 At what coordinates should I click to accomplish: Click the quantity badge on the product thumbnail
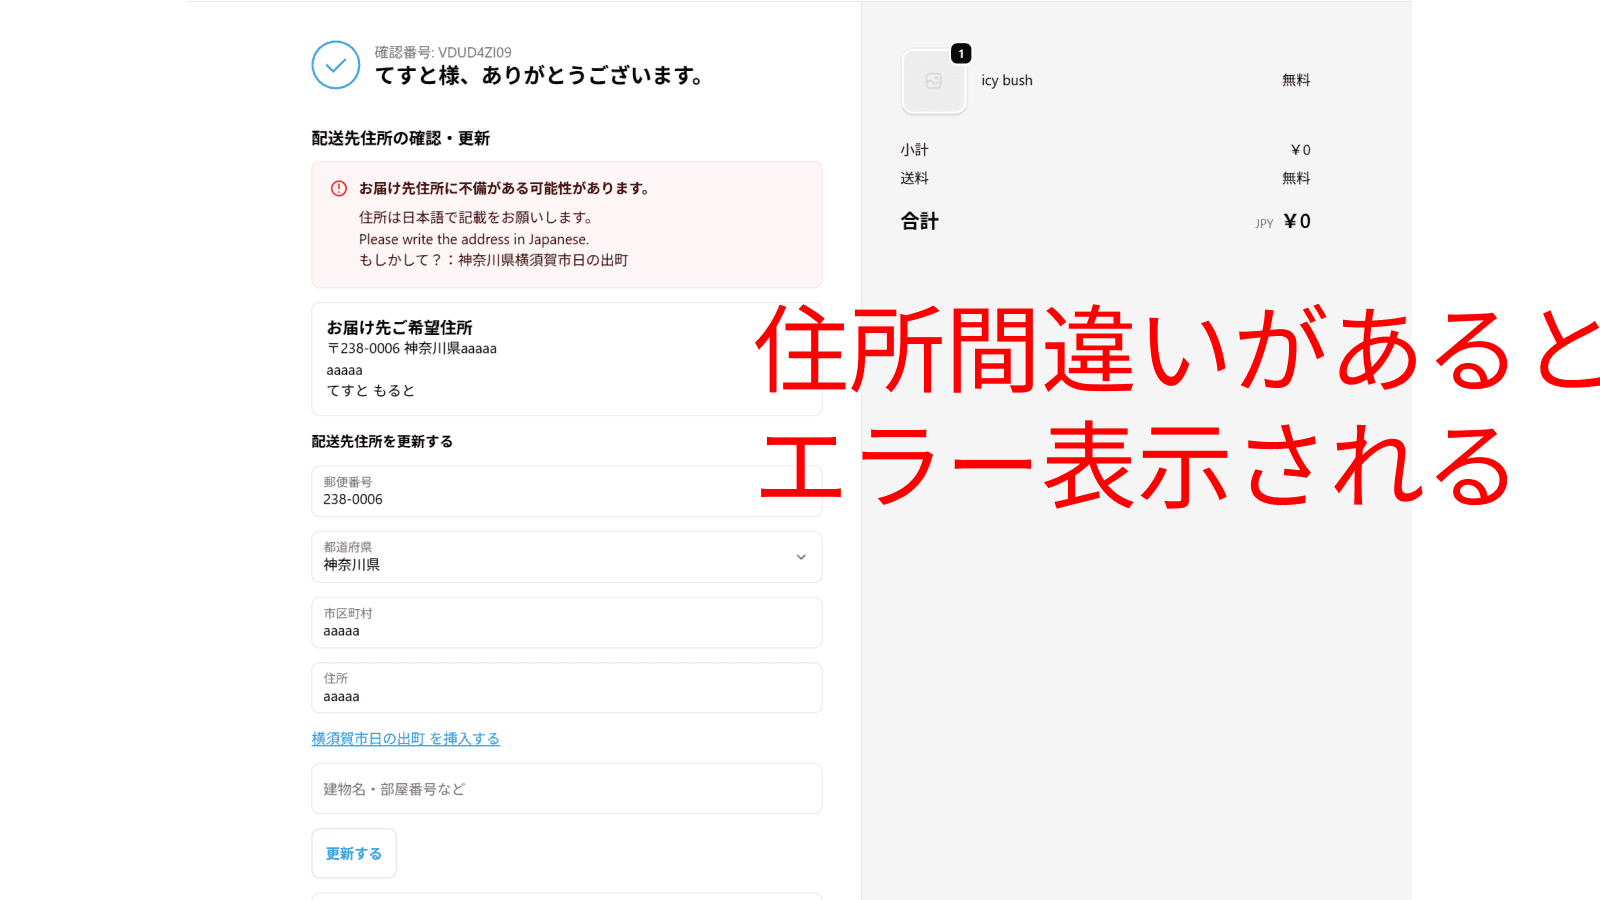click(x=961, y=54)
